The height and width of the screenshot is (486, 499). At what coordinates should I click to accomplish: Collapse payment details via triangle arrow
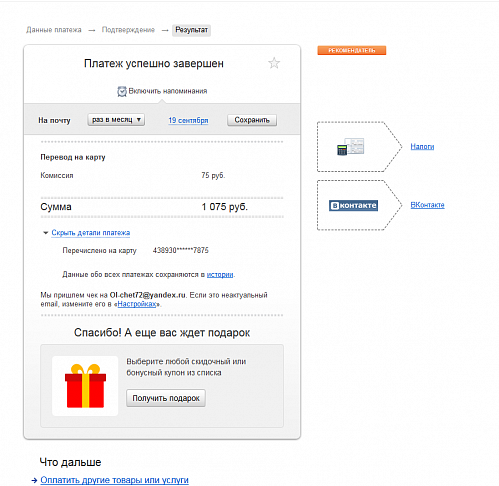(46, 233)
